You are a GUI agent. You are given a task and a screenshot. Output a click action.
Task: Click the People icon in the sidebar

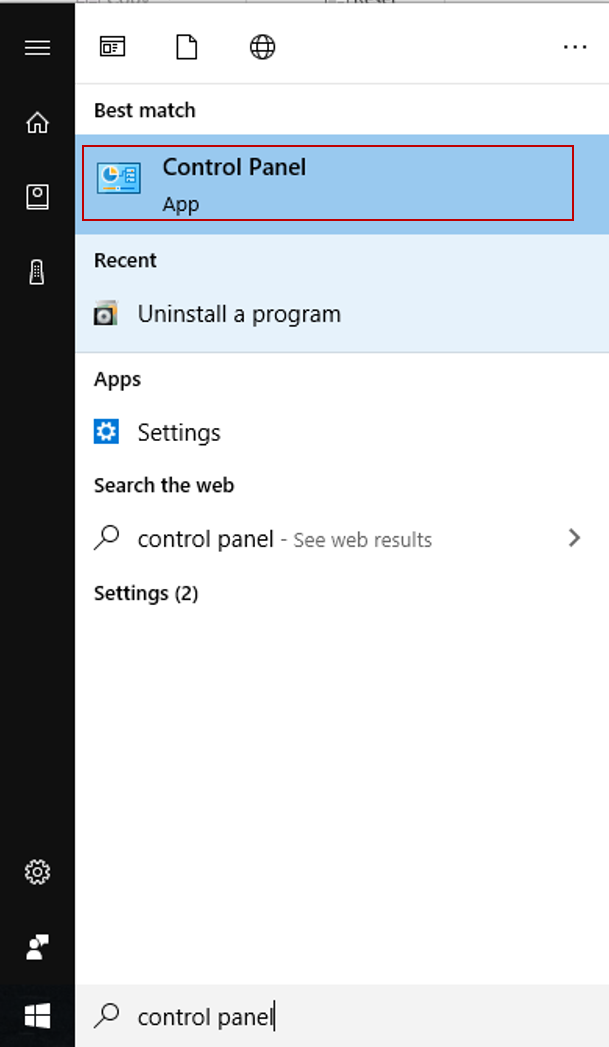pos(37,945)
